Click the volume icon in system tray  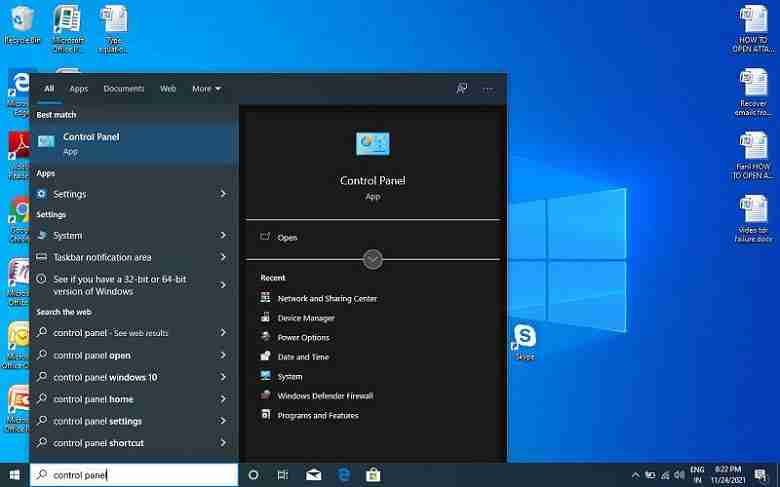coord(679,475)
